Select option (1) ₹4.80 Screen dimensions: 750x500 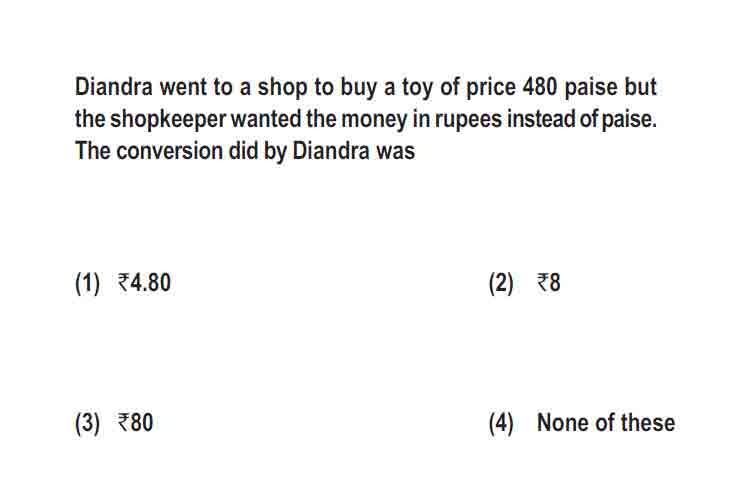(x=123, y=282)
